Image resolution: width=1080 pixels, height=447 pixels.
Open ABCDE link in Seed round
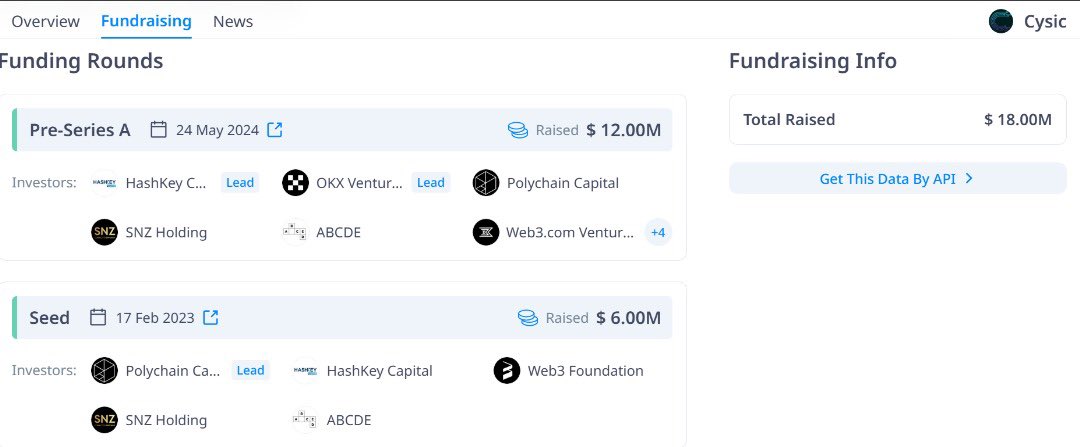(x=349, y=421)
